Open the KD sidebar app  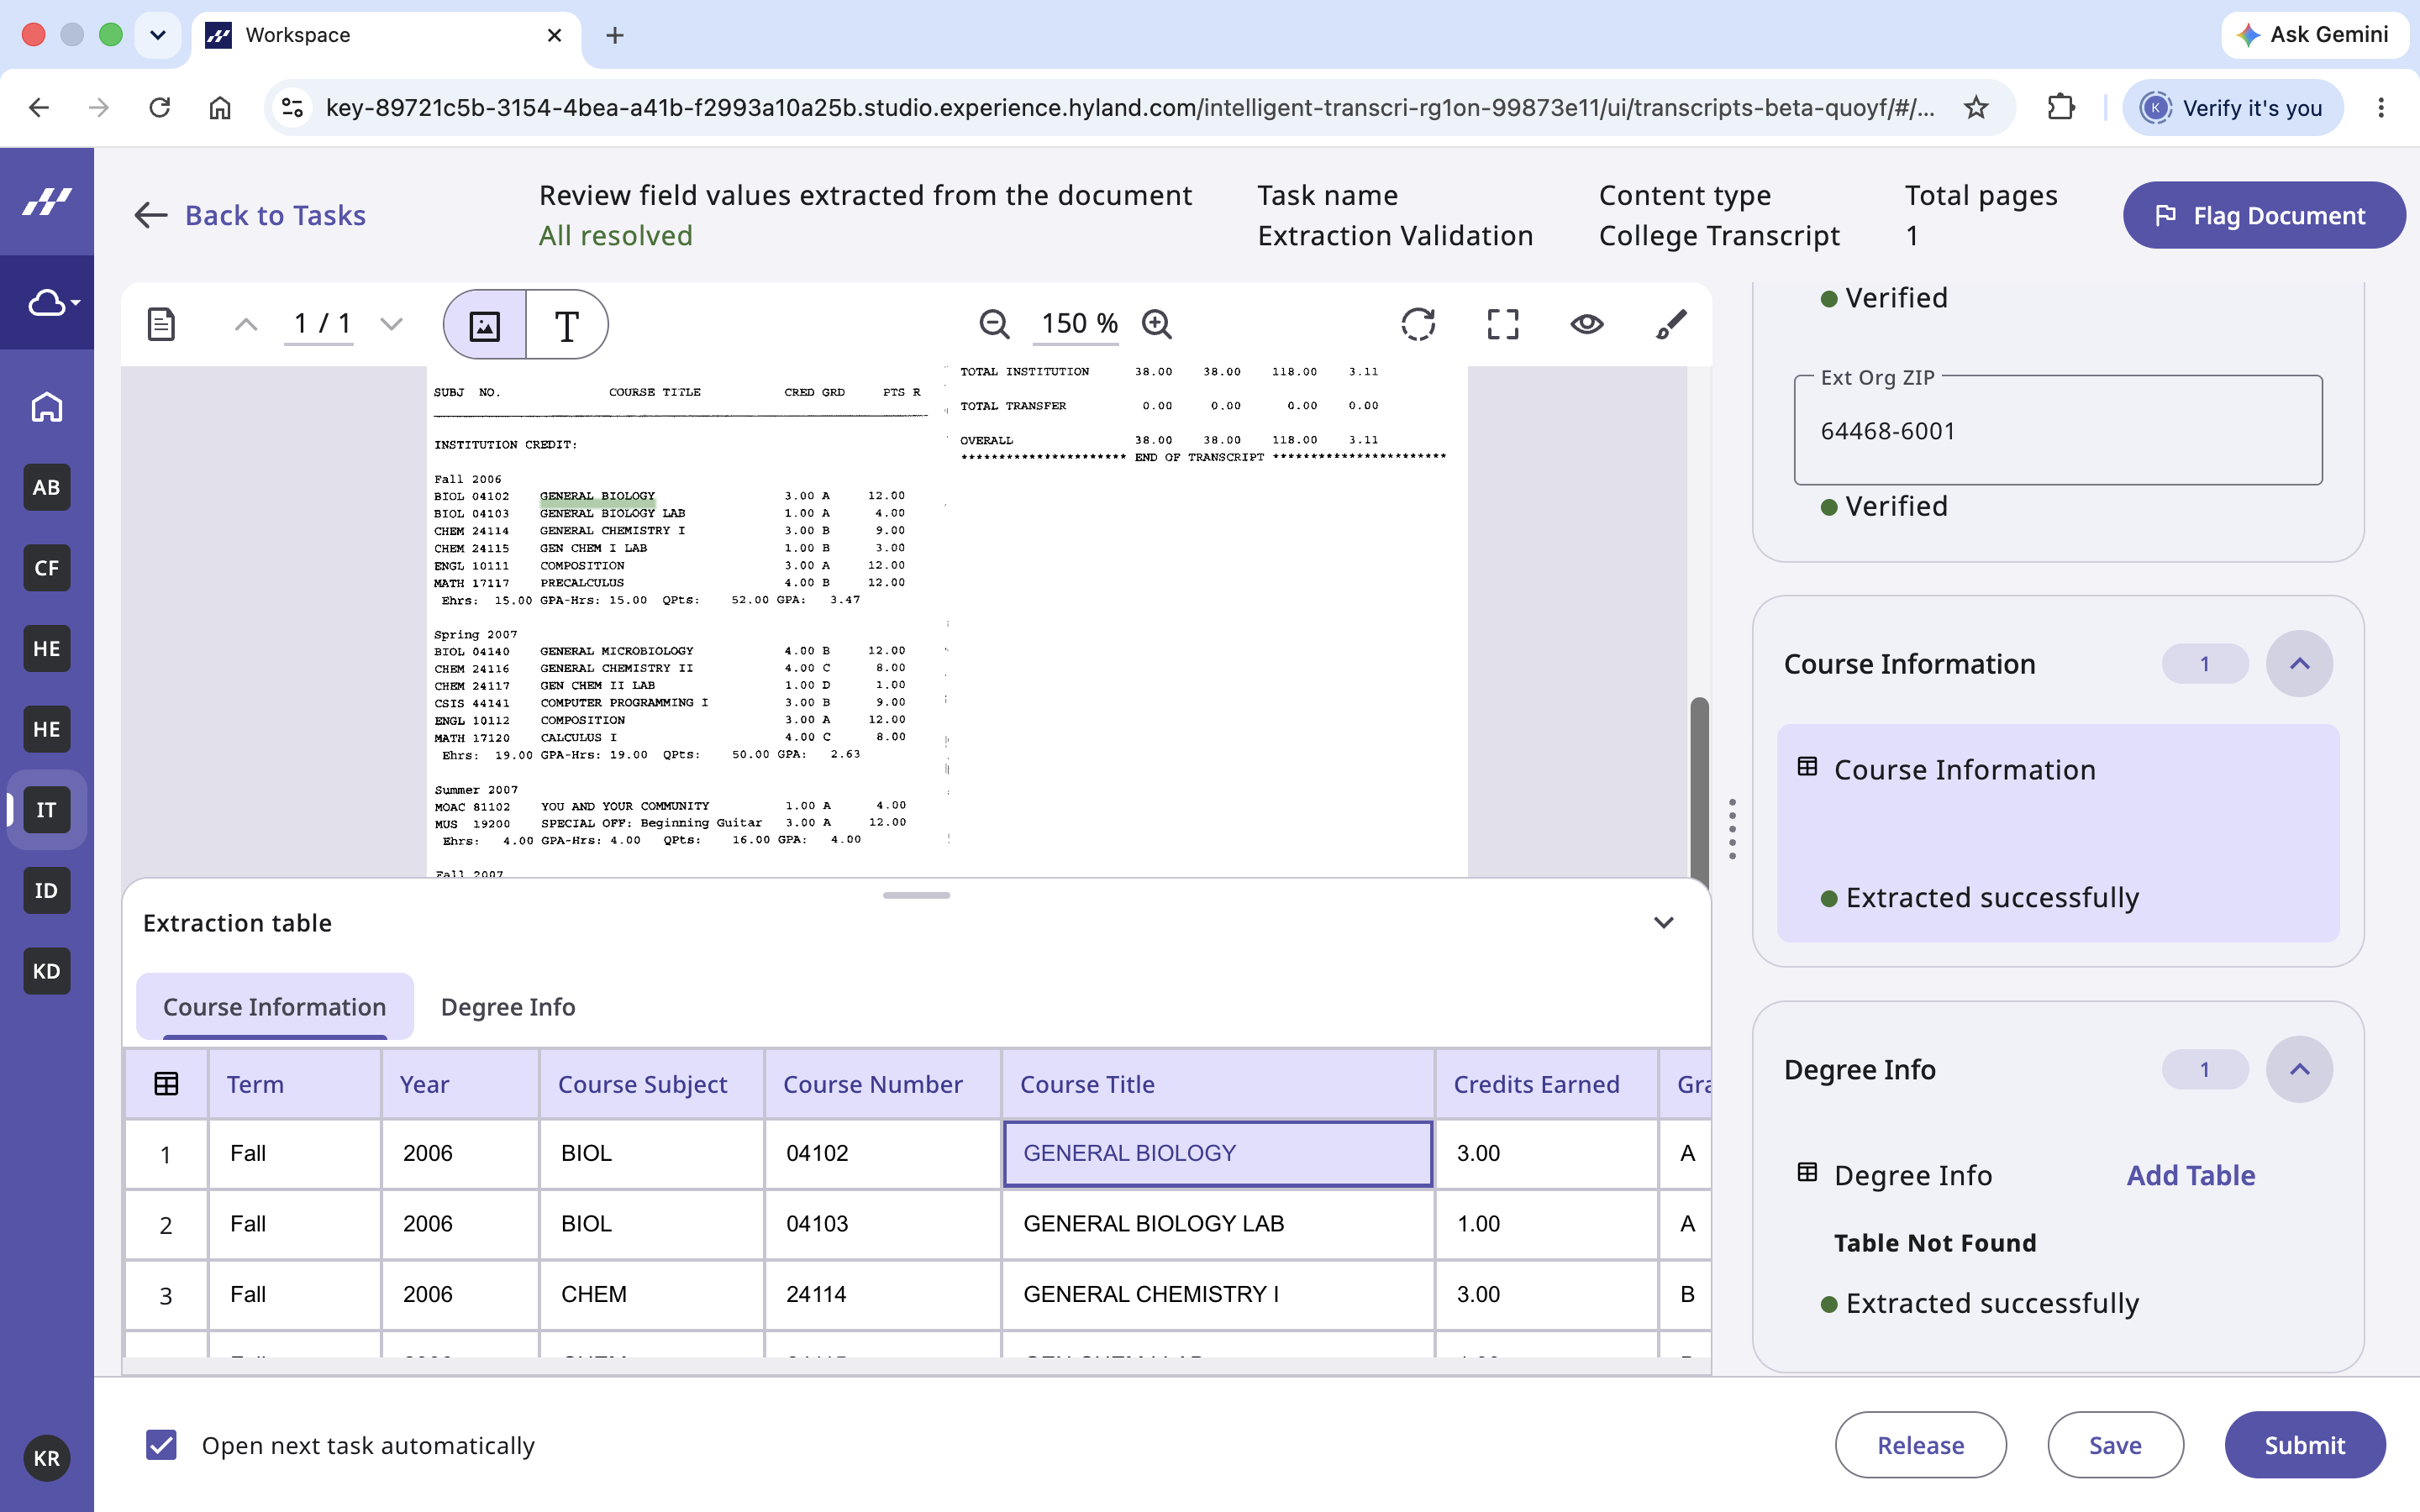click(x=47, y=971)
